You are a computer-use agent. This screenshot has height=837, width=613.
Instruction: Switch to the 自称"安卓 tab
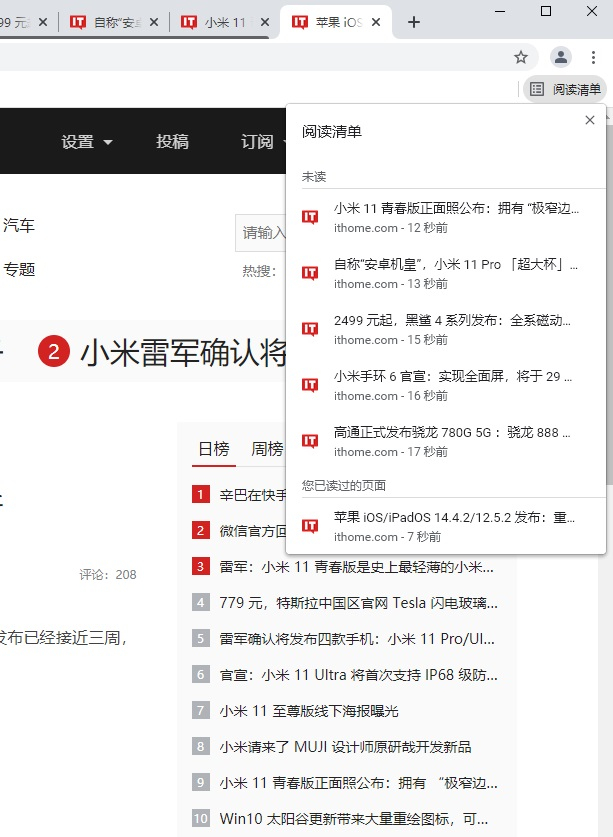114,22
